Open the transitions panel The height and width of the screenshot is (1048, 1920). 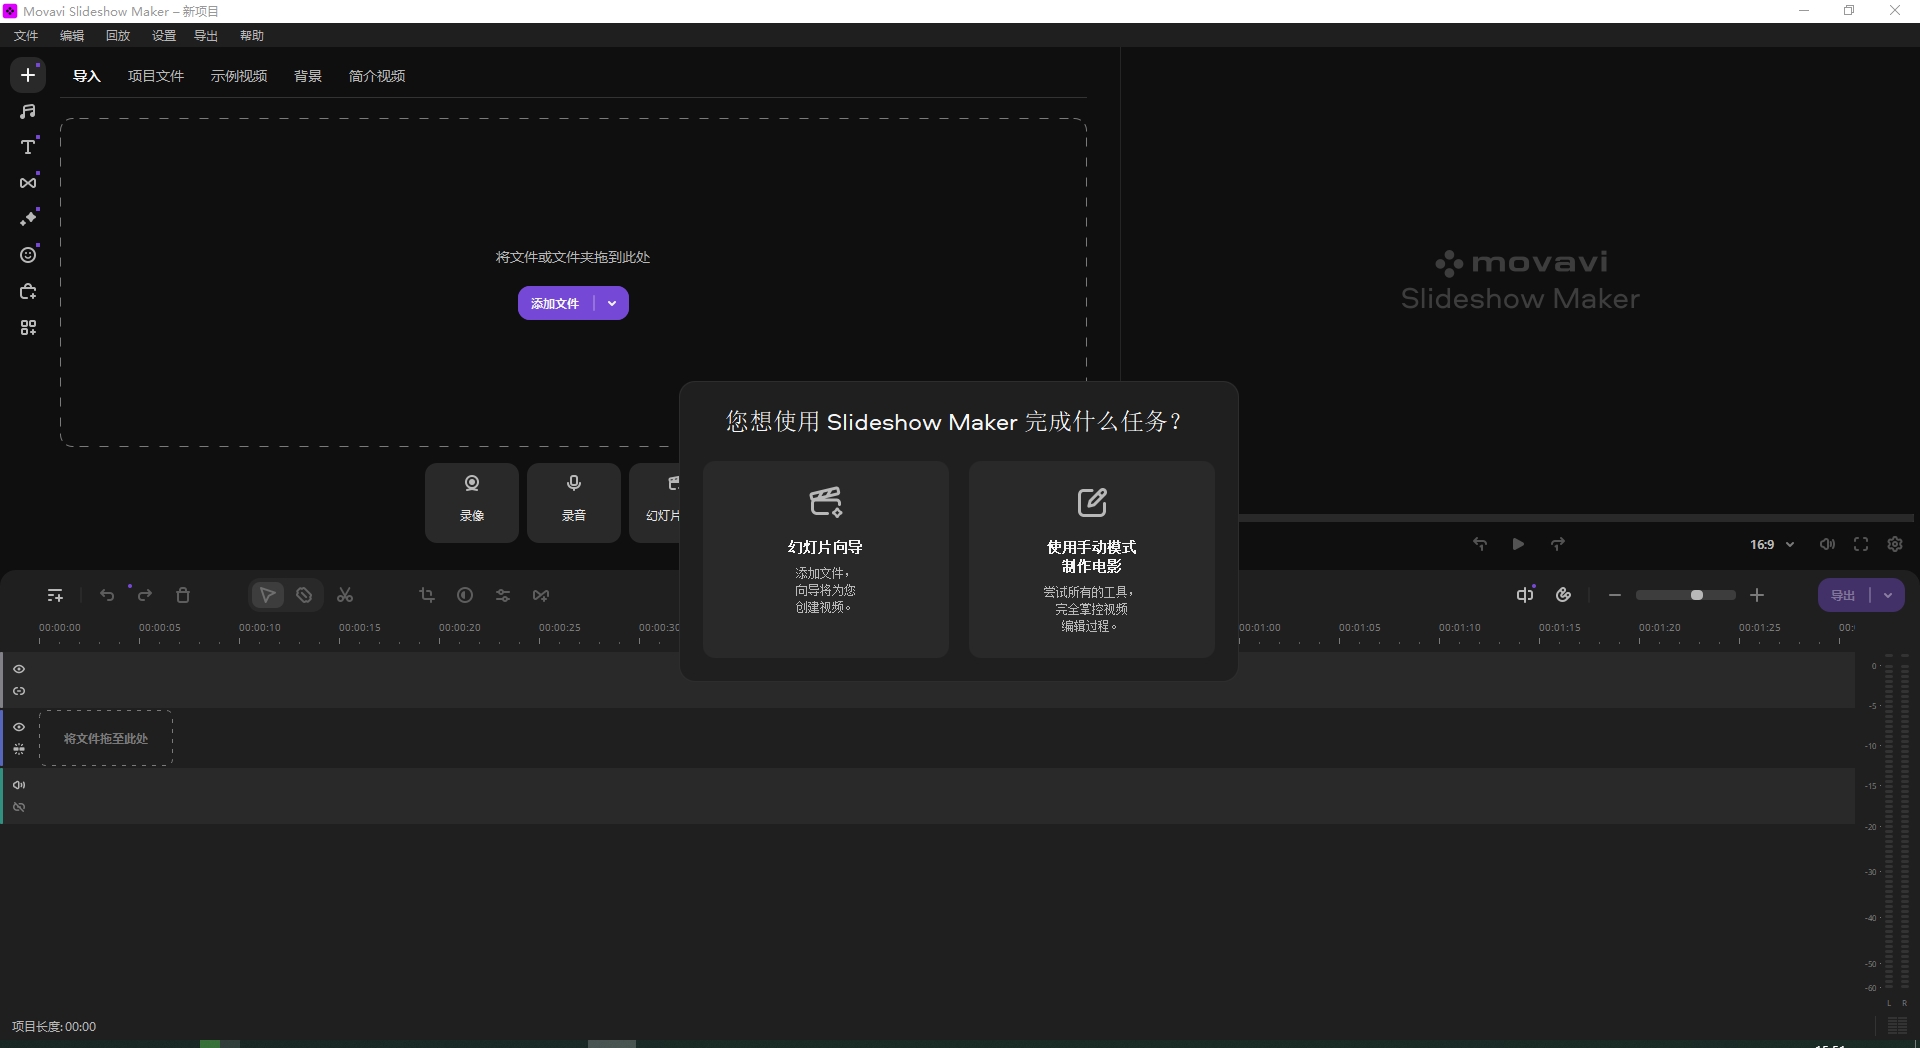tap(28, 183)
